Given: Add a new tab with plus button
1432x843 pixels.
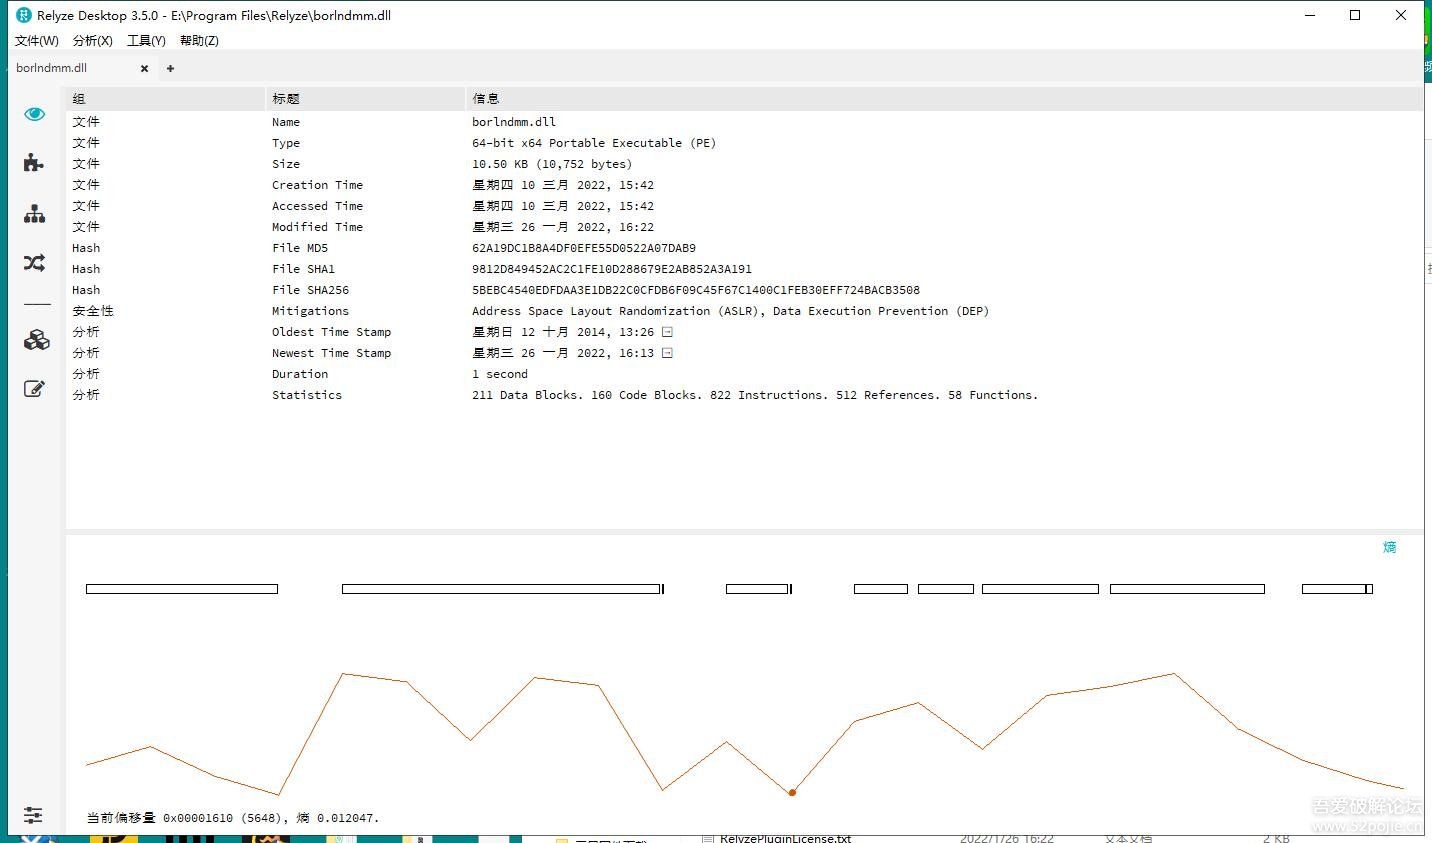Looking at the screenshot, I should [170, 69].
